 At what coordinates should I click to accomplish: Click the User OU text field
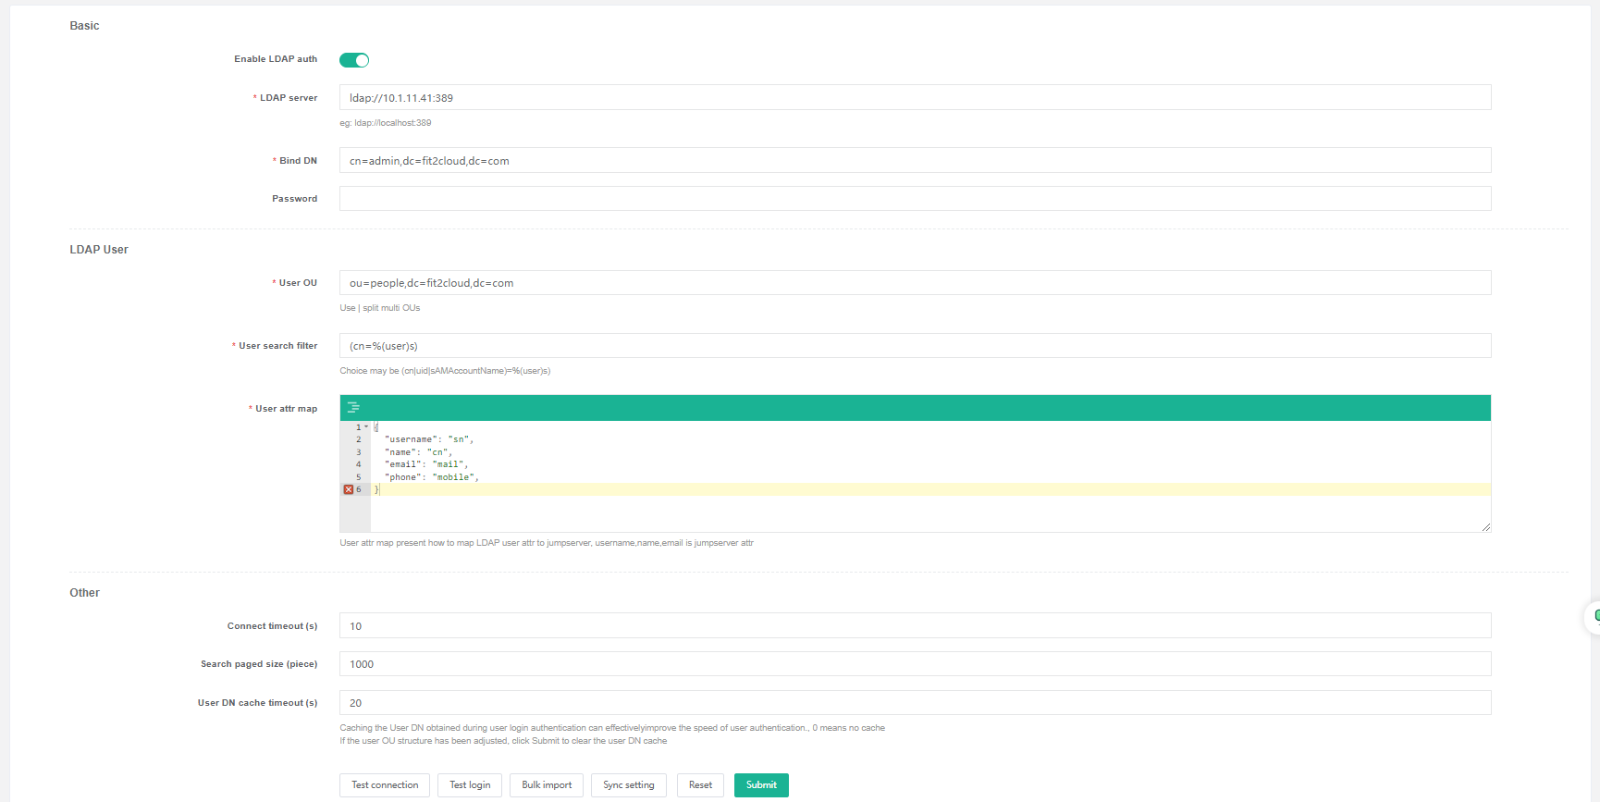click(914, 283)
